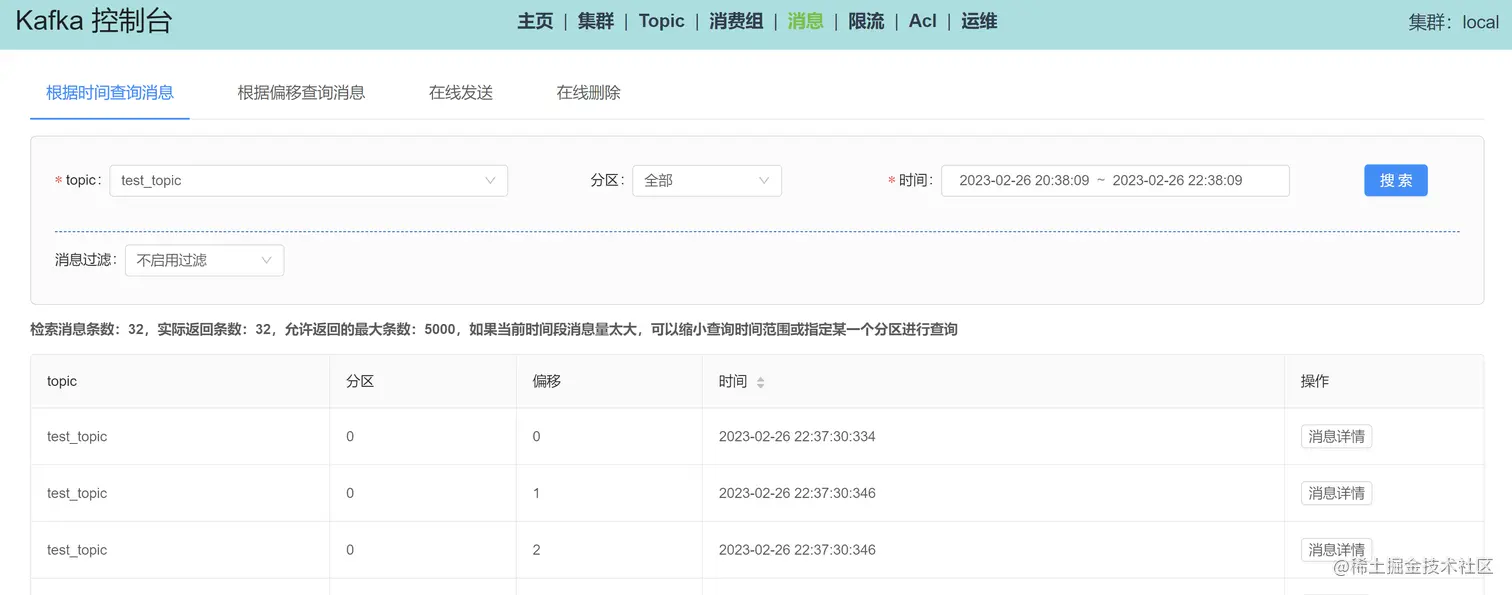Open 消息详情 for the offset 0 row
This screenshot has width=1512, height=595.
1336,437
